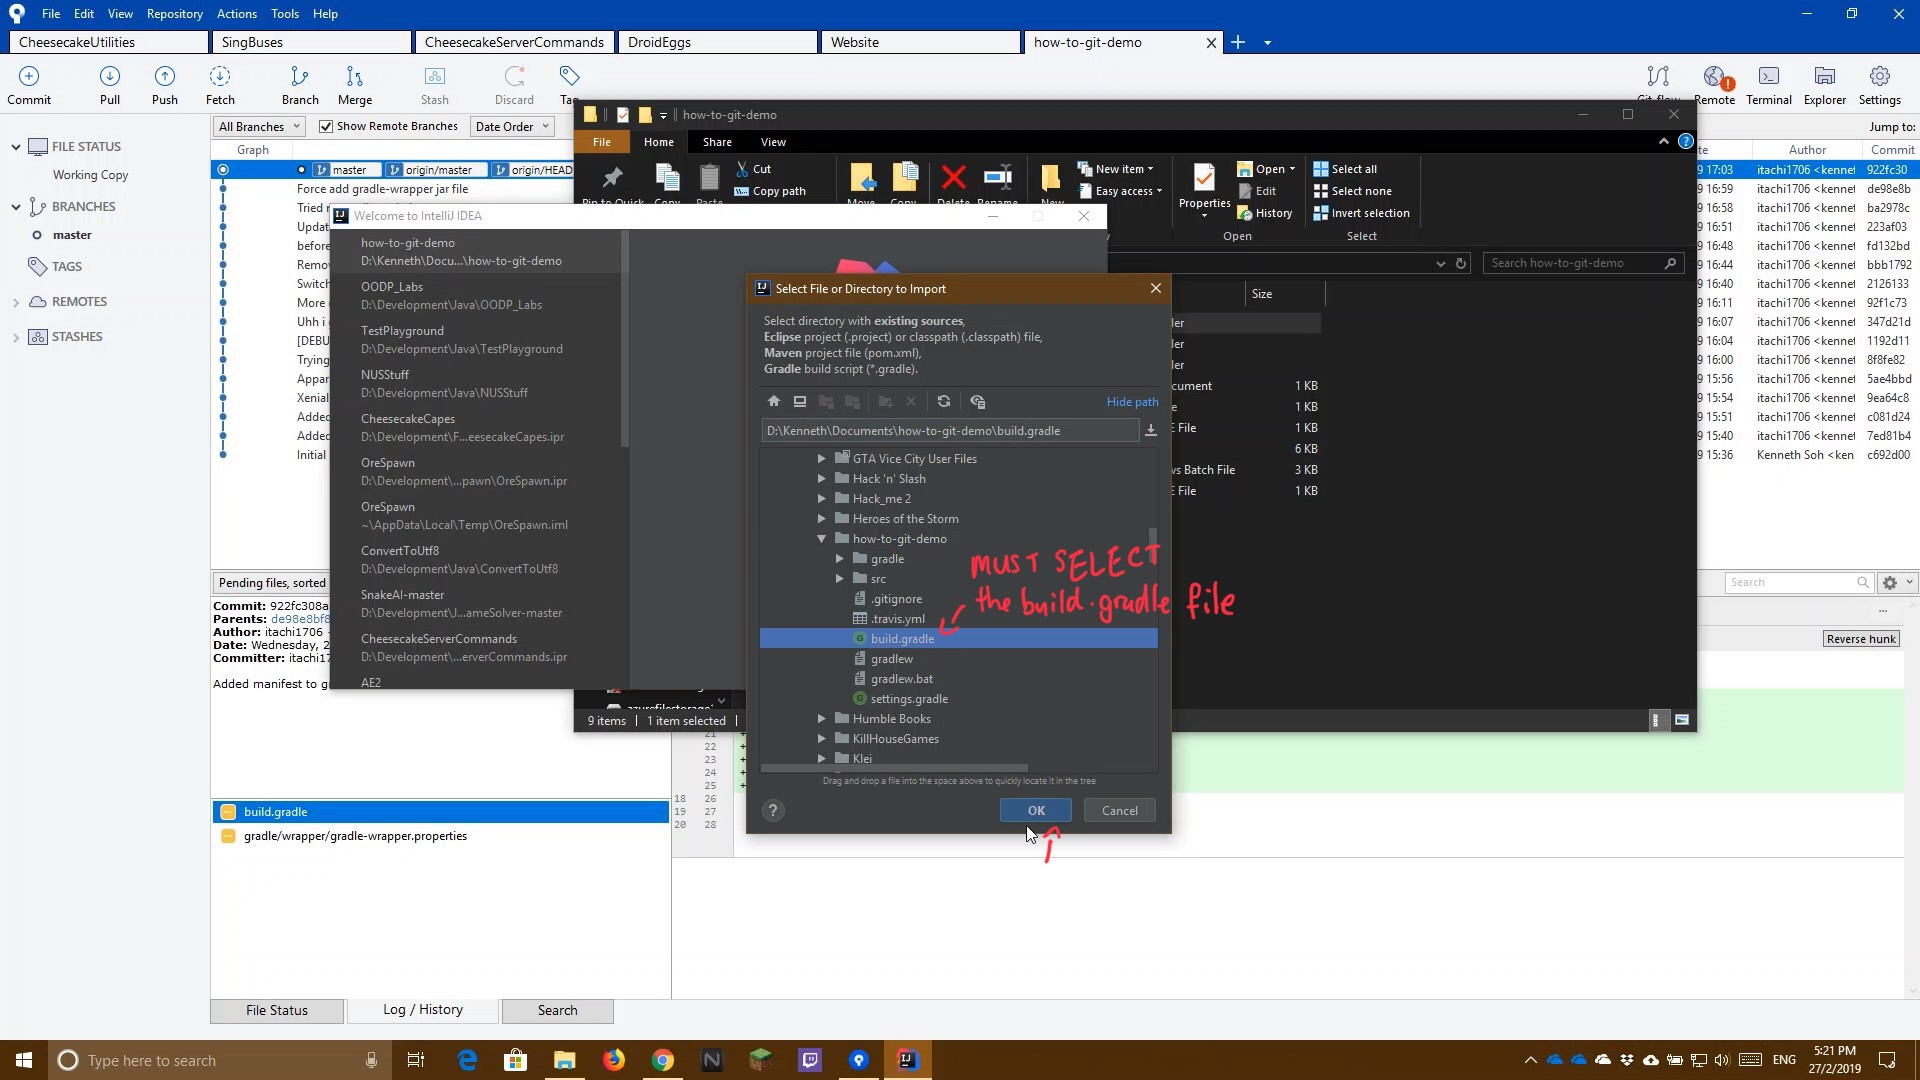Select the Date Order dropdown
Screen dimensions: 1920x1080
[516, 125]
